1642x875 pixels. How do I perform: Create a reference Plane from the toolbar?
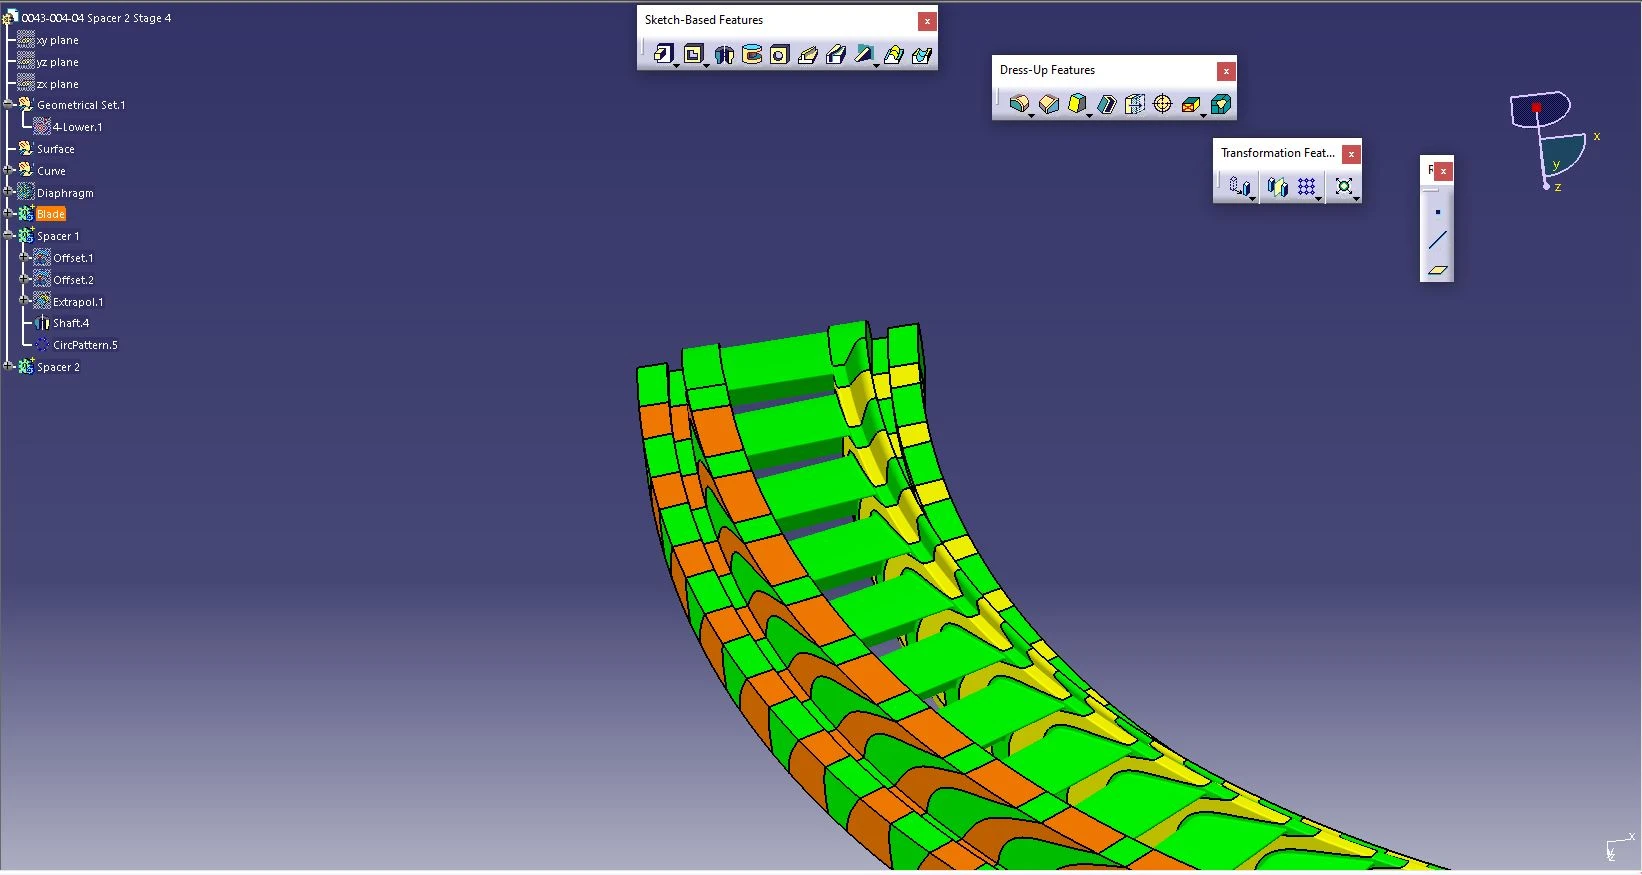pyautogui.click(x=1437, y=270)
